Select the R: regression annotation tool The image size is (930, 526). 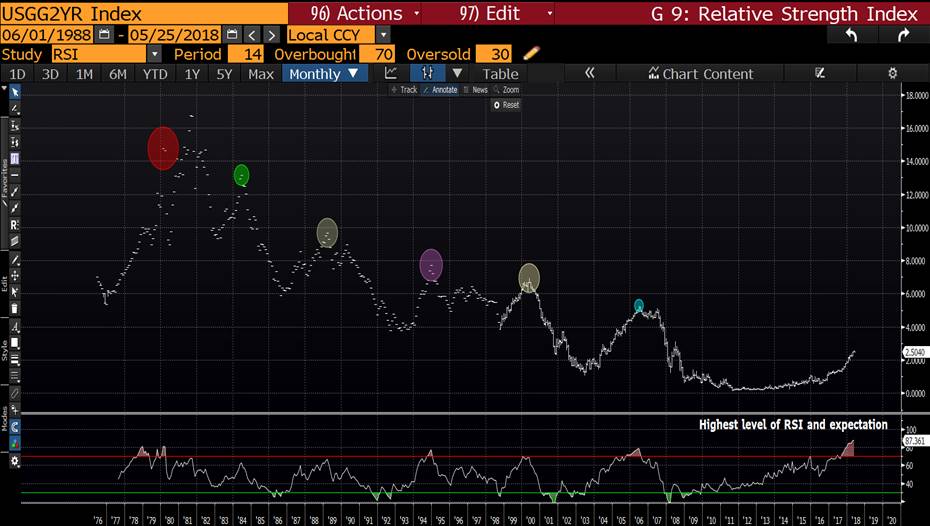click(15, 225)
